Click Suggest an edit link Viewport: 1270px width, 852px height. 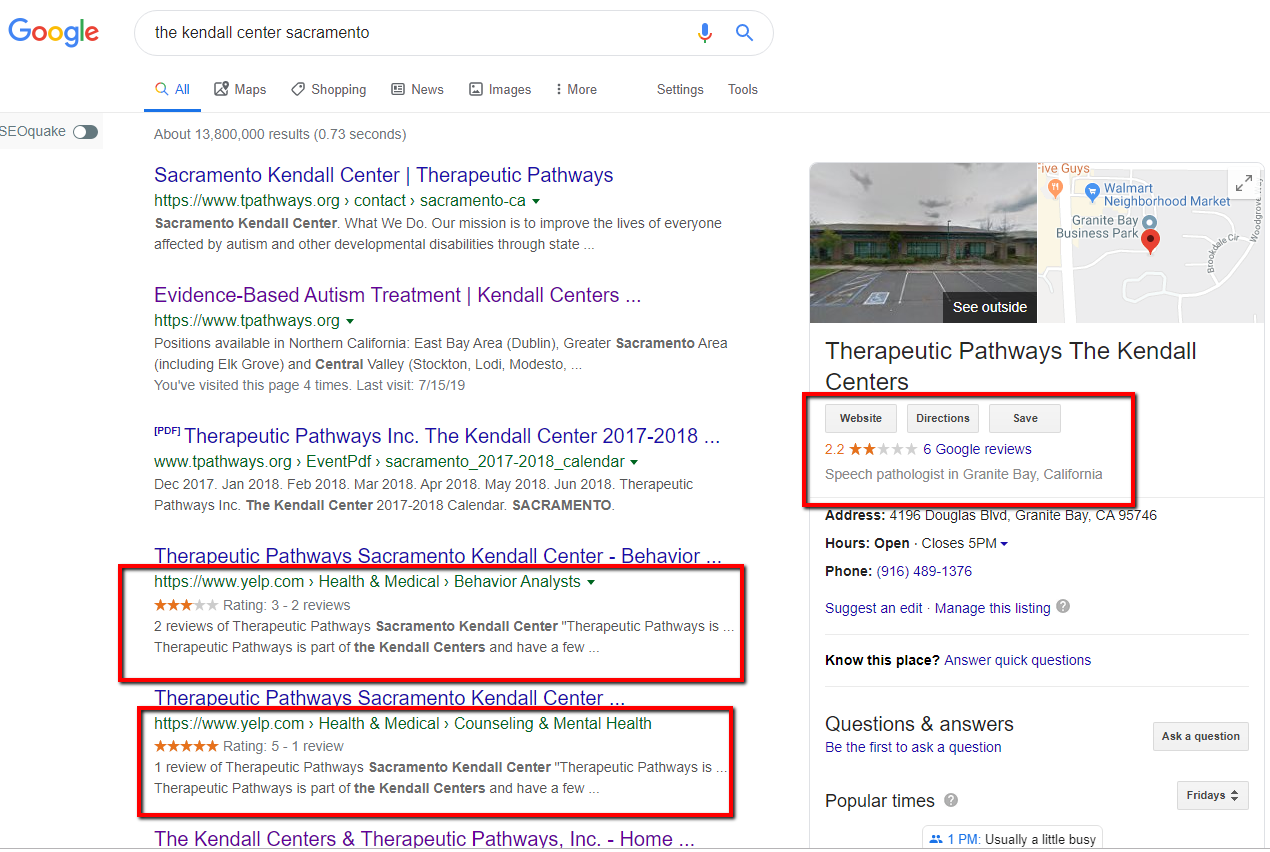click(874, 607)
